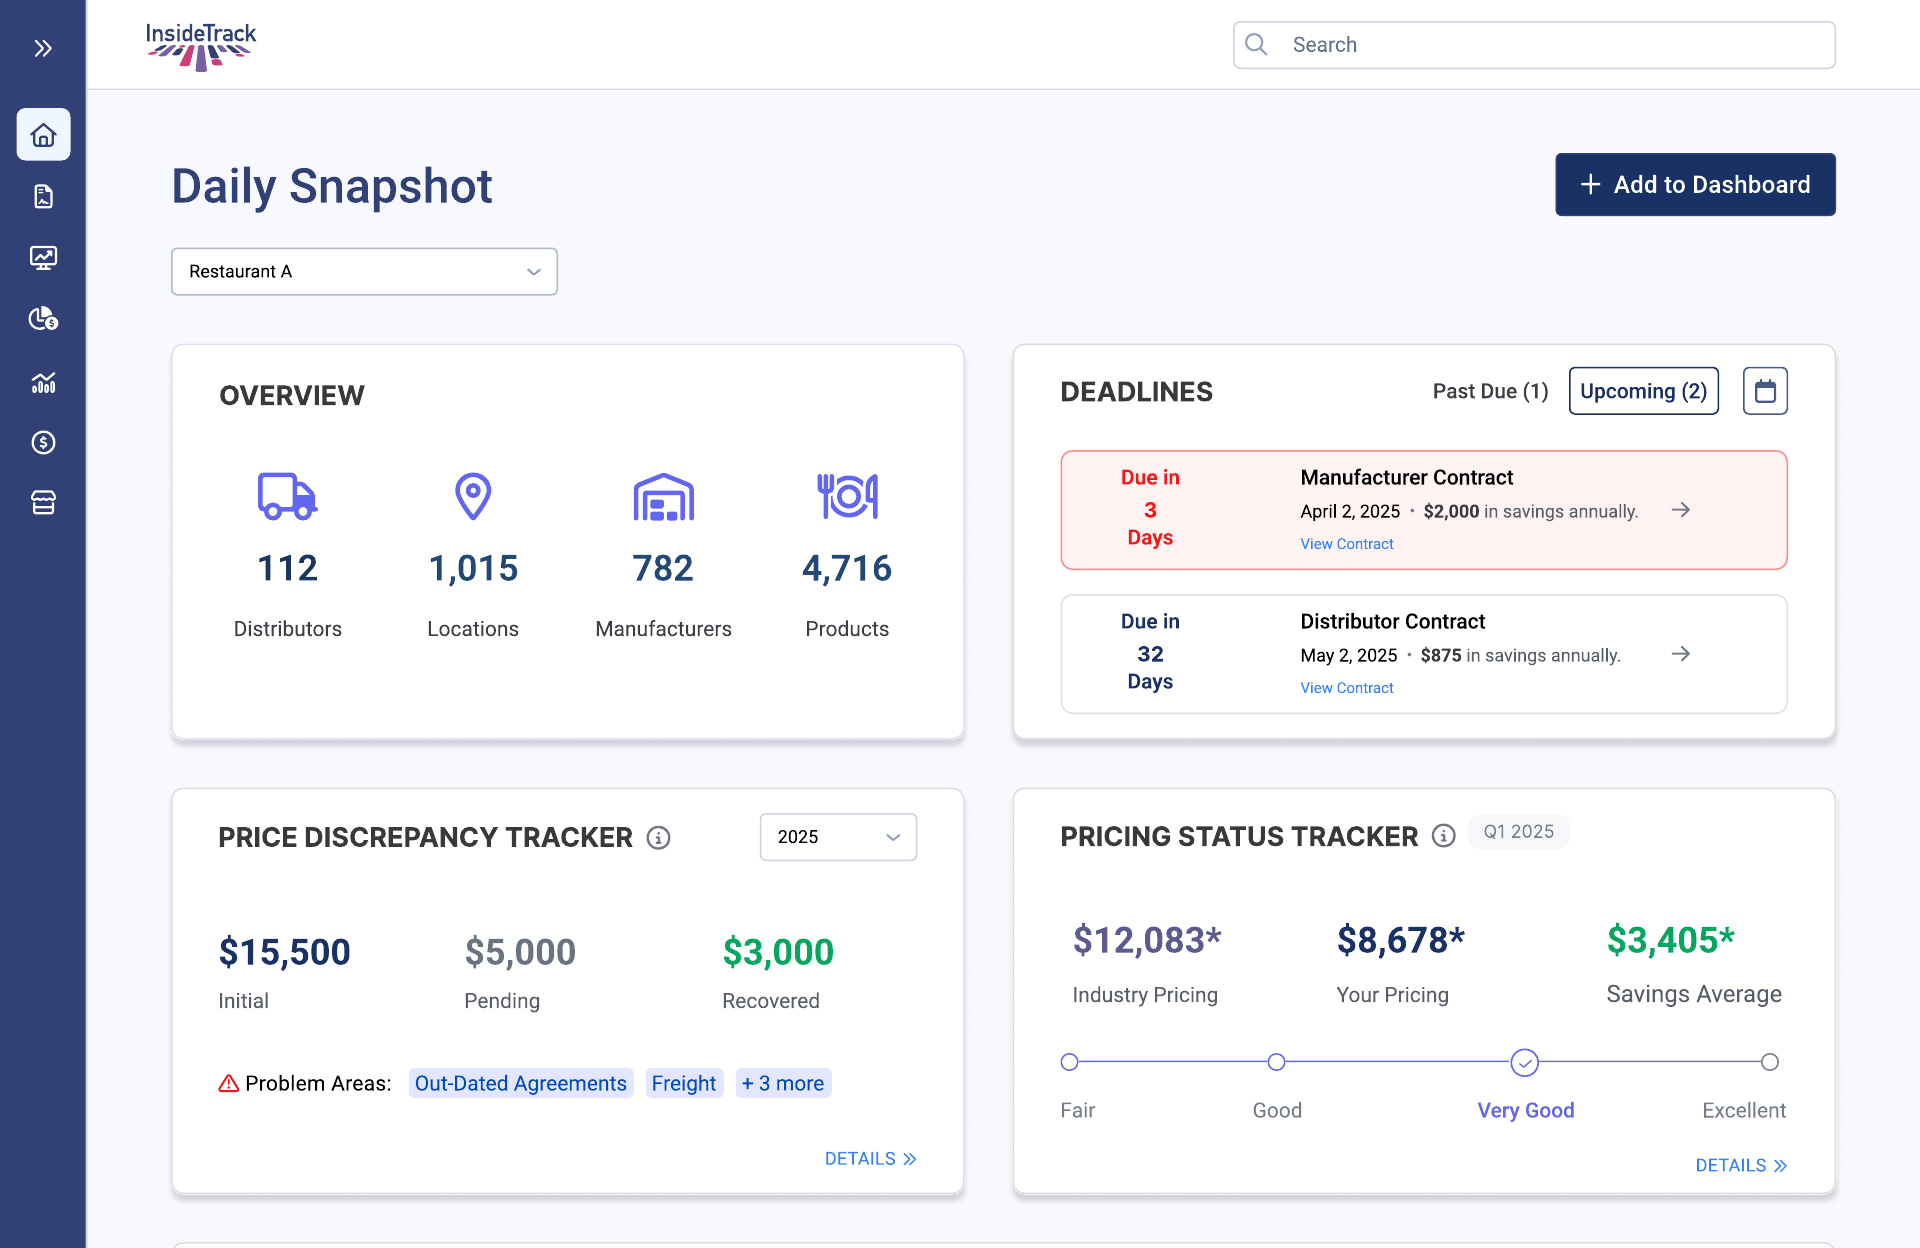This screenshot has height=1248, width=1920.
Task: Switch to the Past Due (1) tab
Action: [x=1490, y=391]
